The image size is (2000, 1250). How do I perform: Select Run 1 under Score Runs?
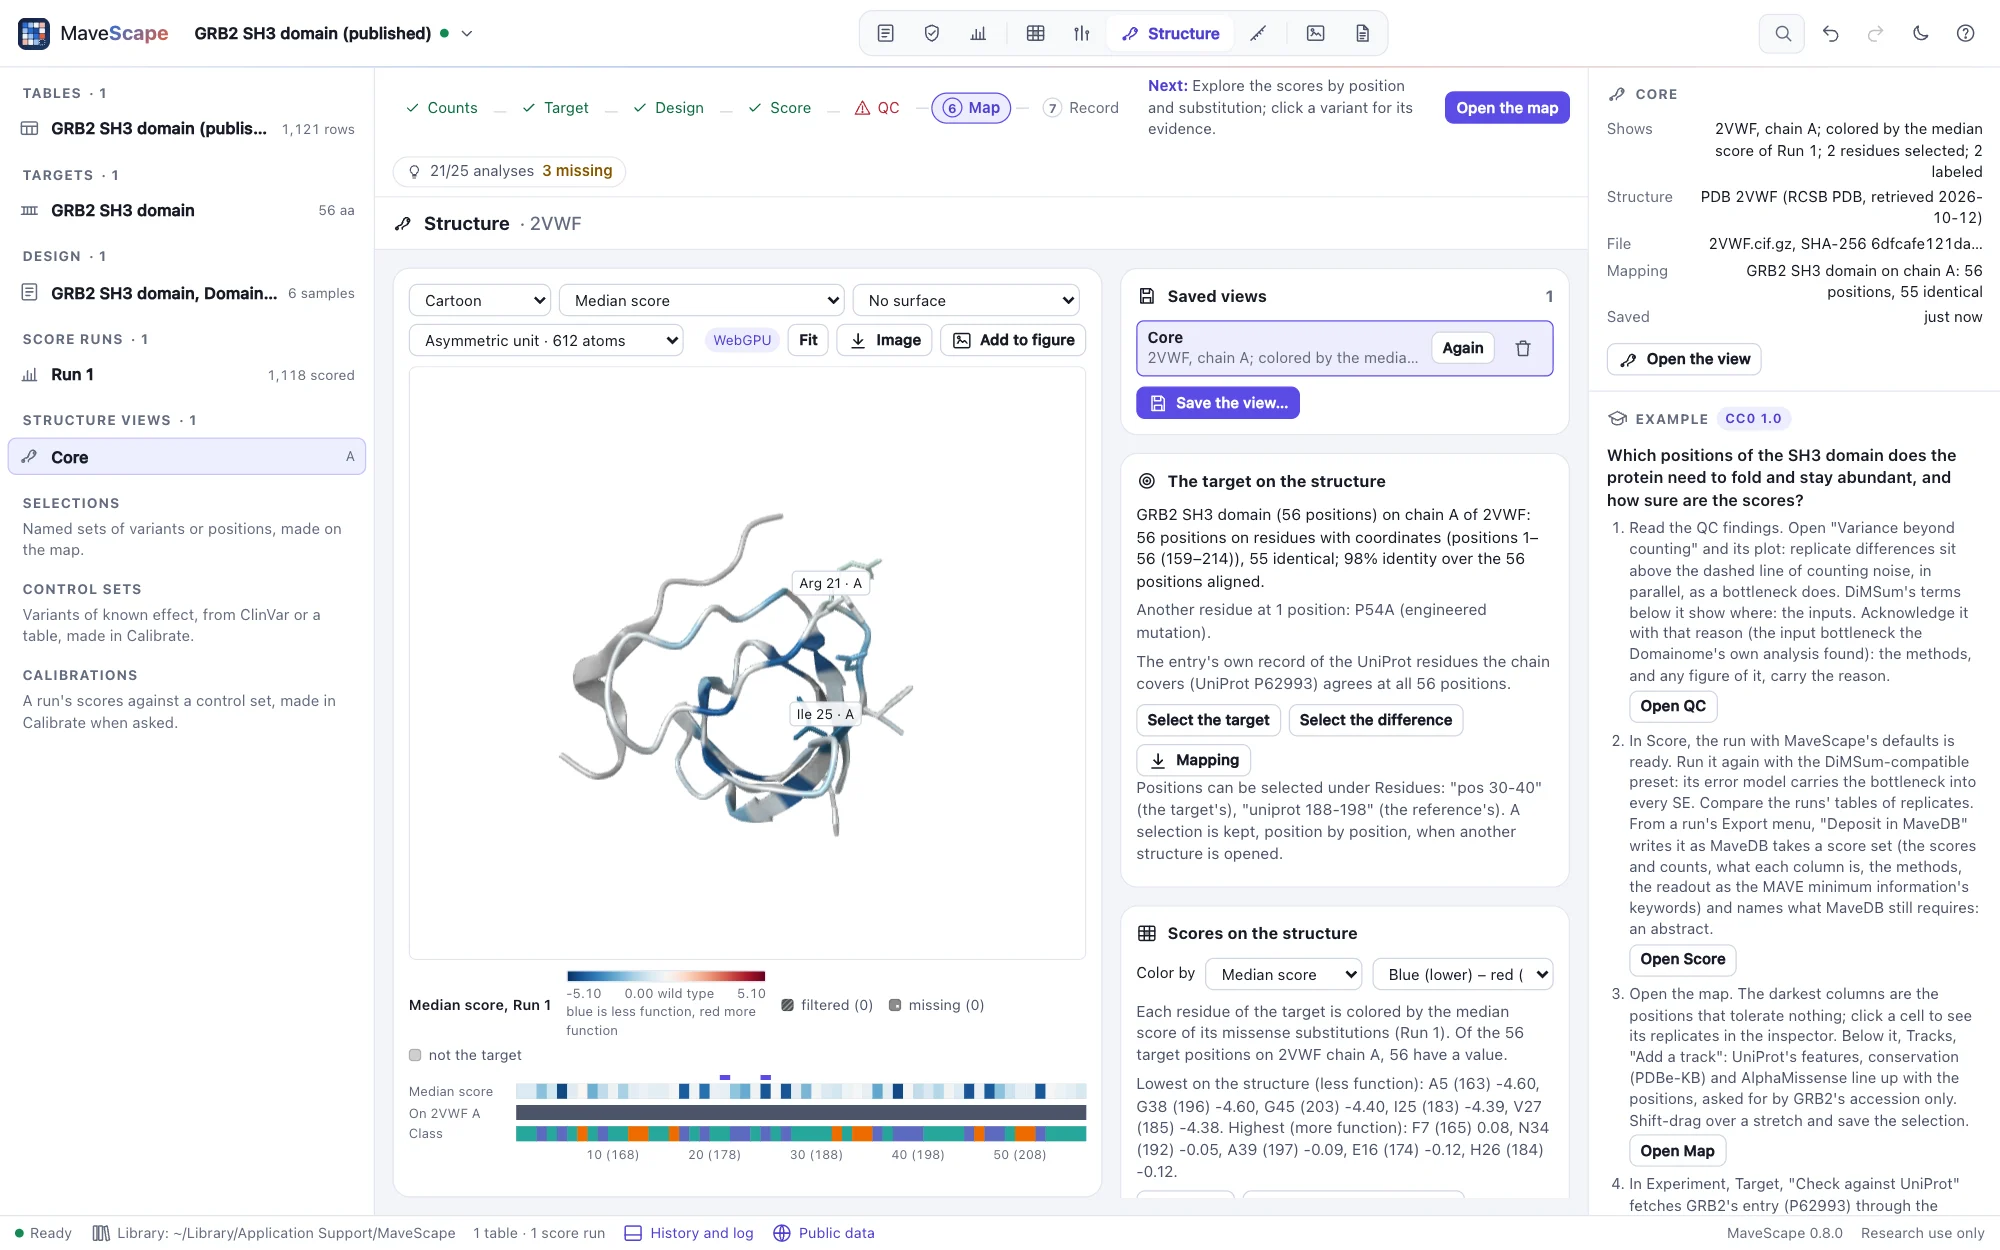coord(187,375)
